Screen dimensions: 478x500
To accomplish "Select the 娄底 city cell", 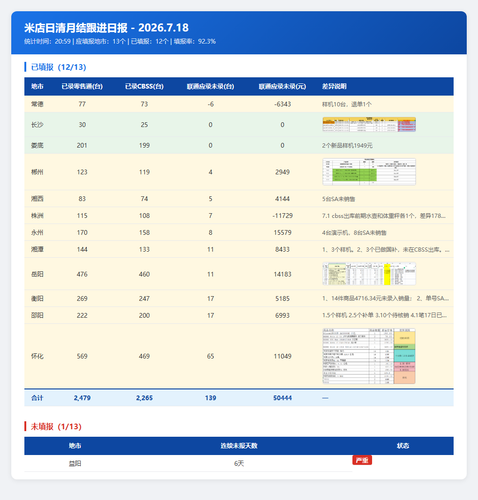I will tap(37, 145).
